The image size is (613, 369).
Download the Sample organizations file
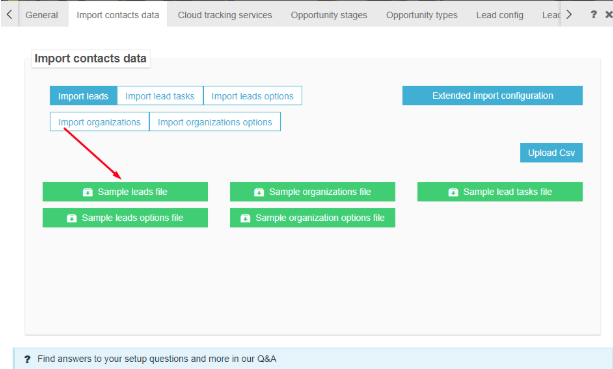click(312, 192)
